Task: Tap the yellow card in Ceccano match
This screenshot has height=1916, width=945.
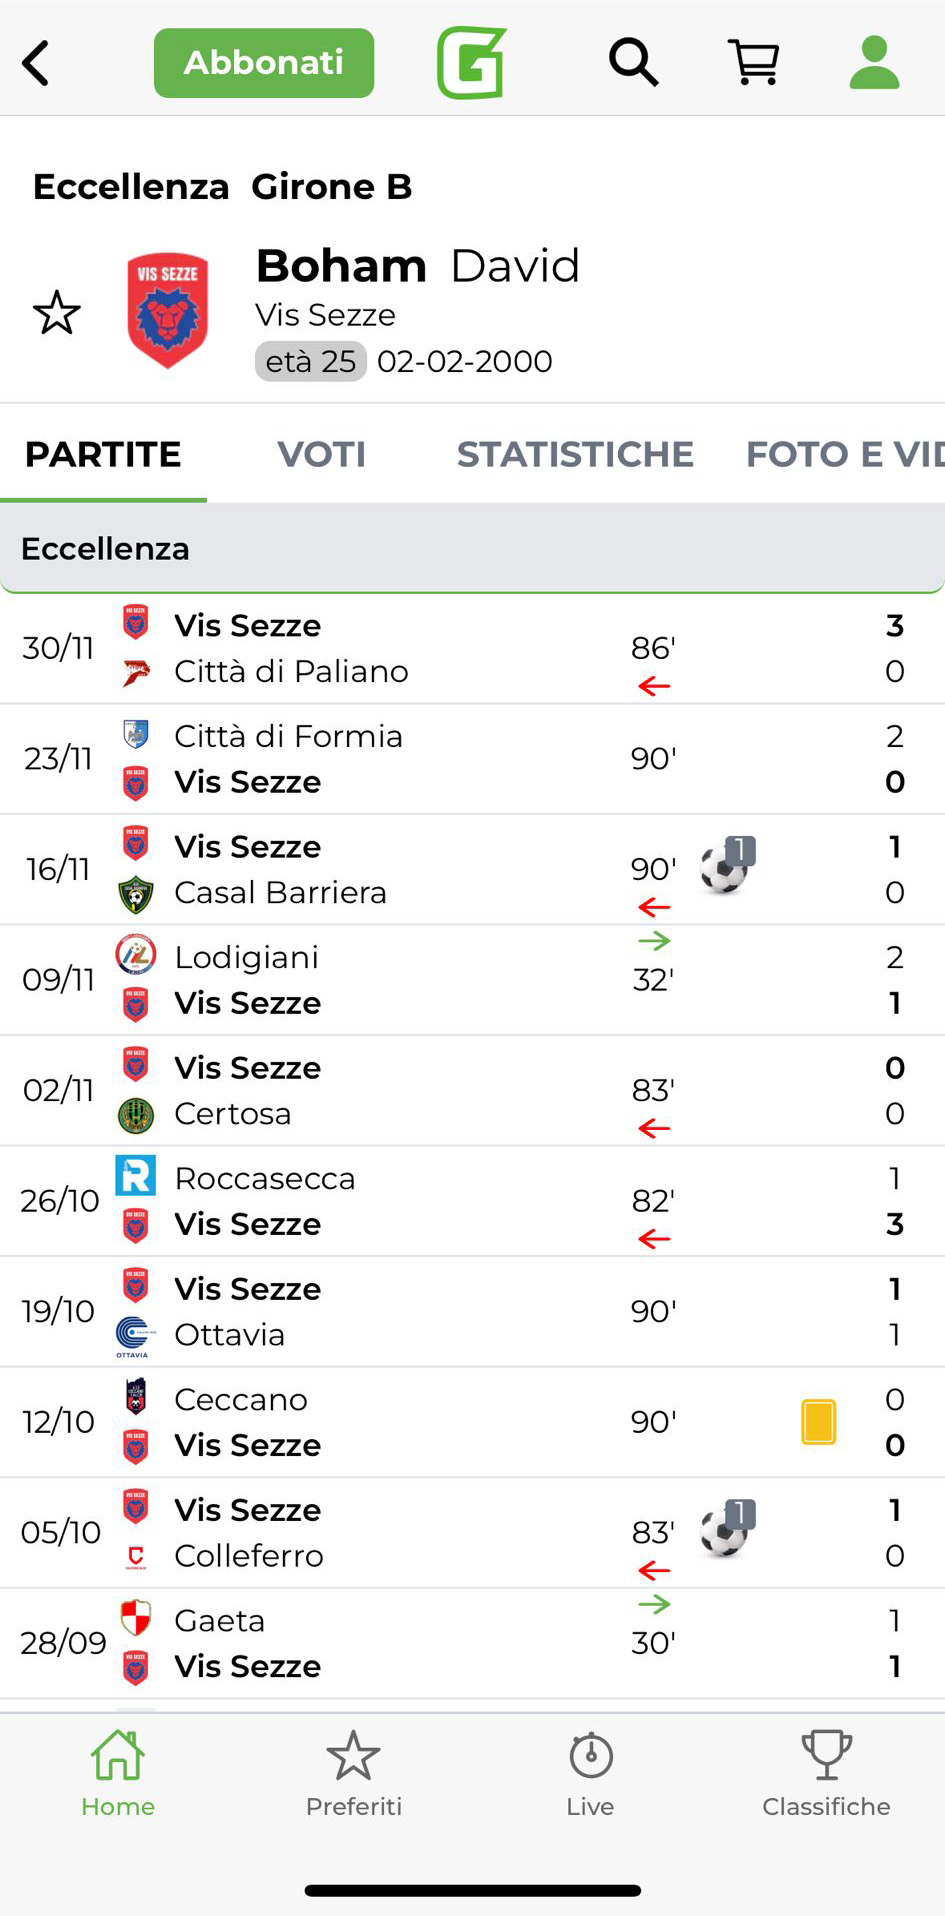Action: pos(818,1421)
